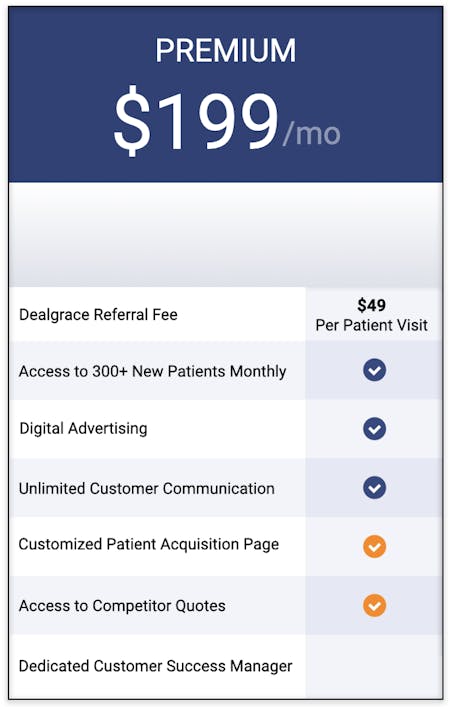Click the Dedicated Customer Success Manager label
The image size is (450, 707).
point(156,666)
